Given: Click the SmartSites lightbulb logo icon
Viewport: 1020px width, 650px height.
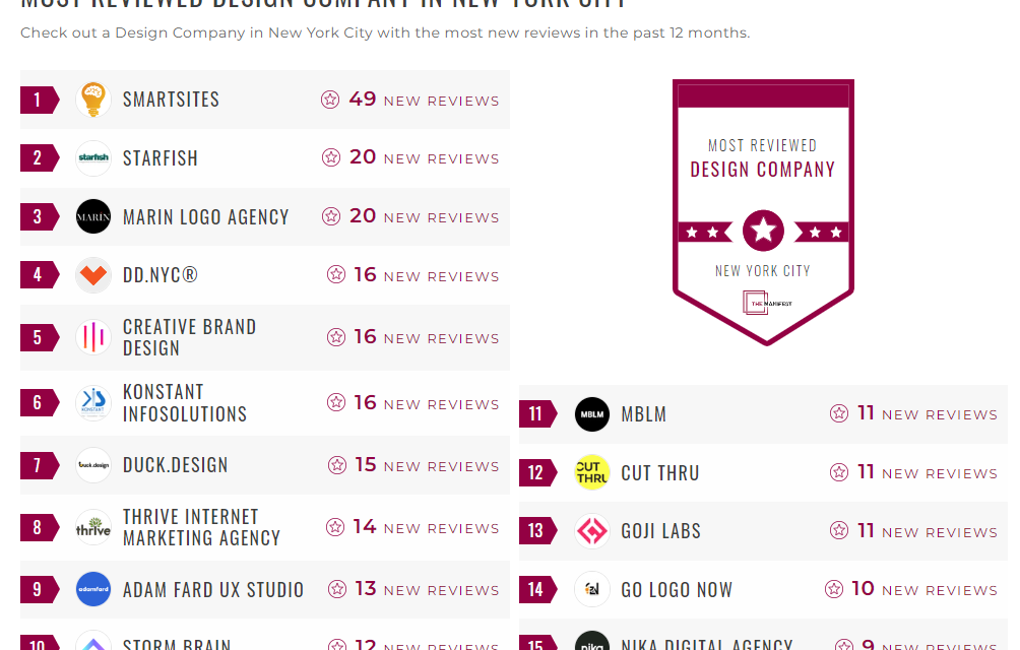Looking at the screenshot, I should click(93, 100).
